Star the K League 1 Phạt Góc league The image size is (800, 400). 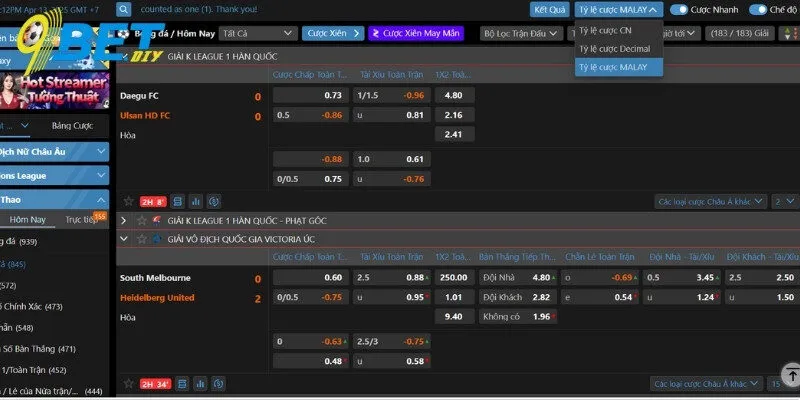point(142,221)
